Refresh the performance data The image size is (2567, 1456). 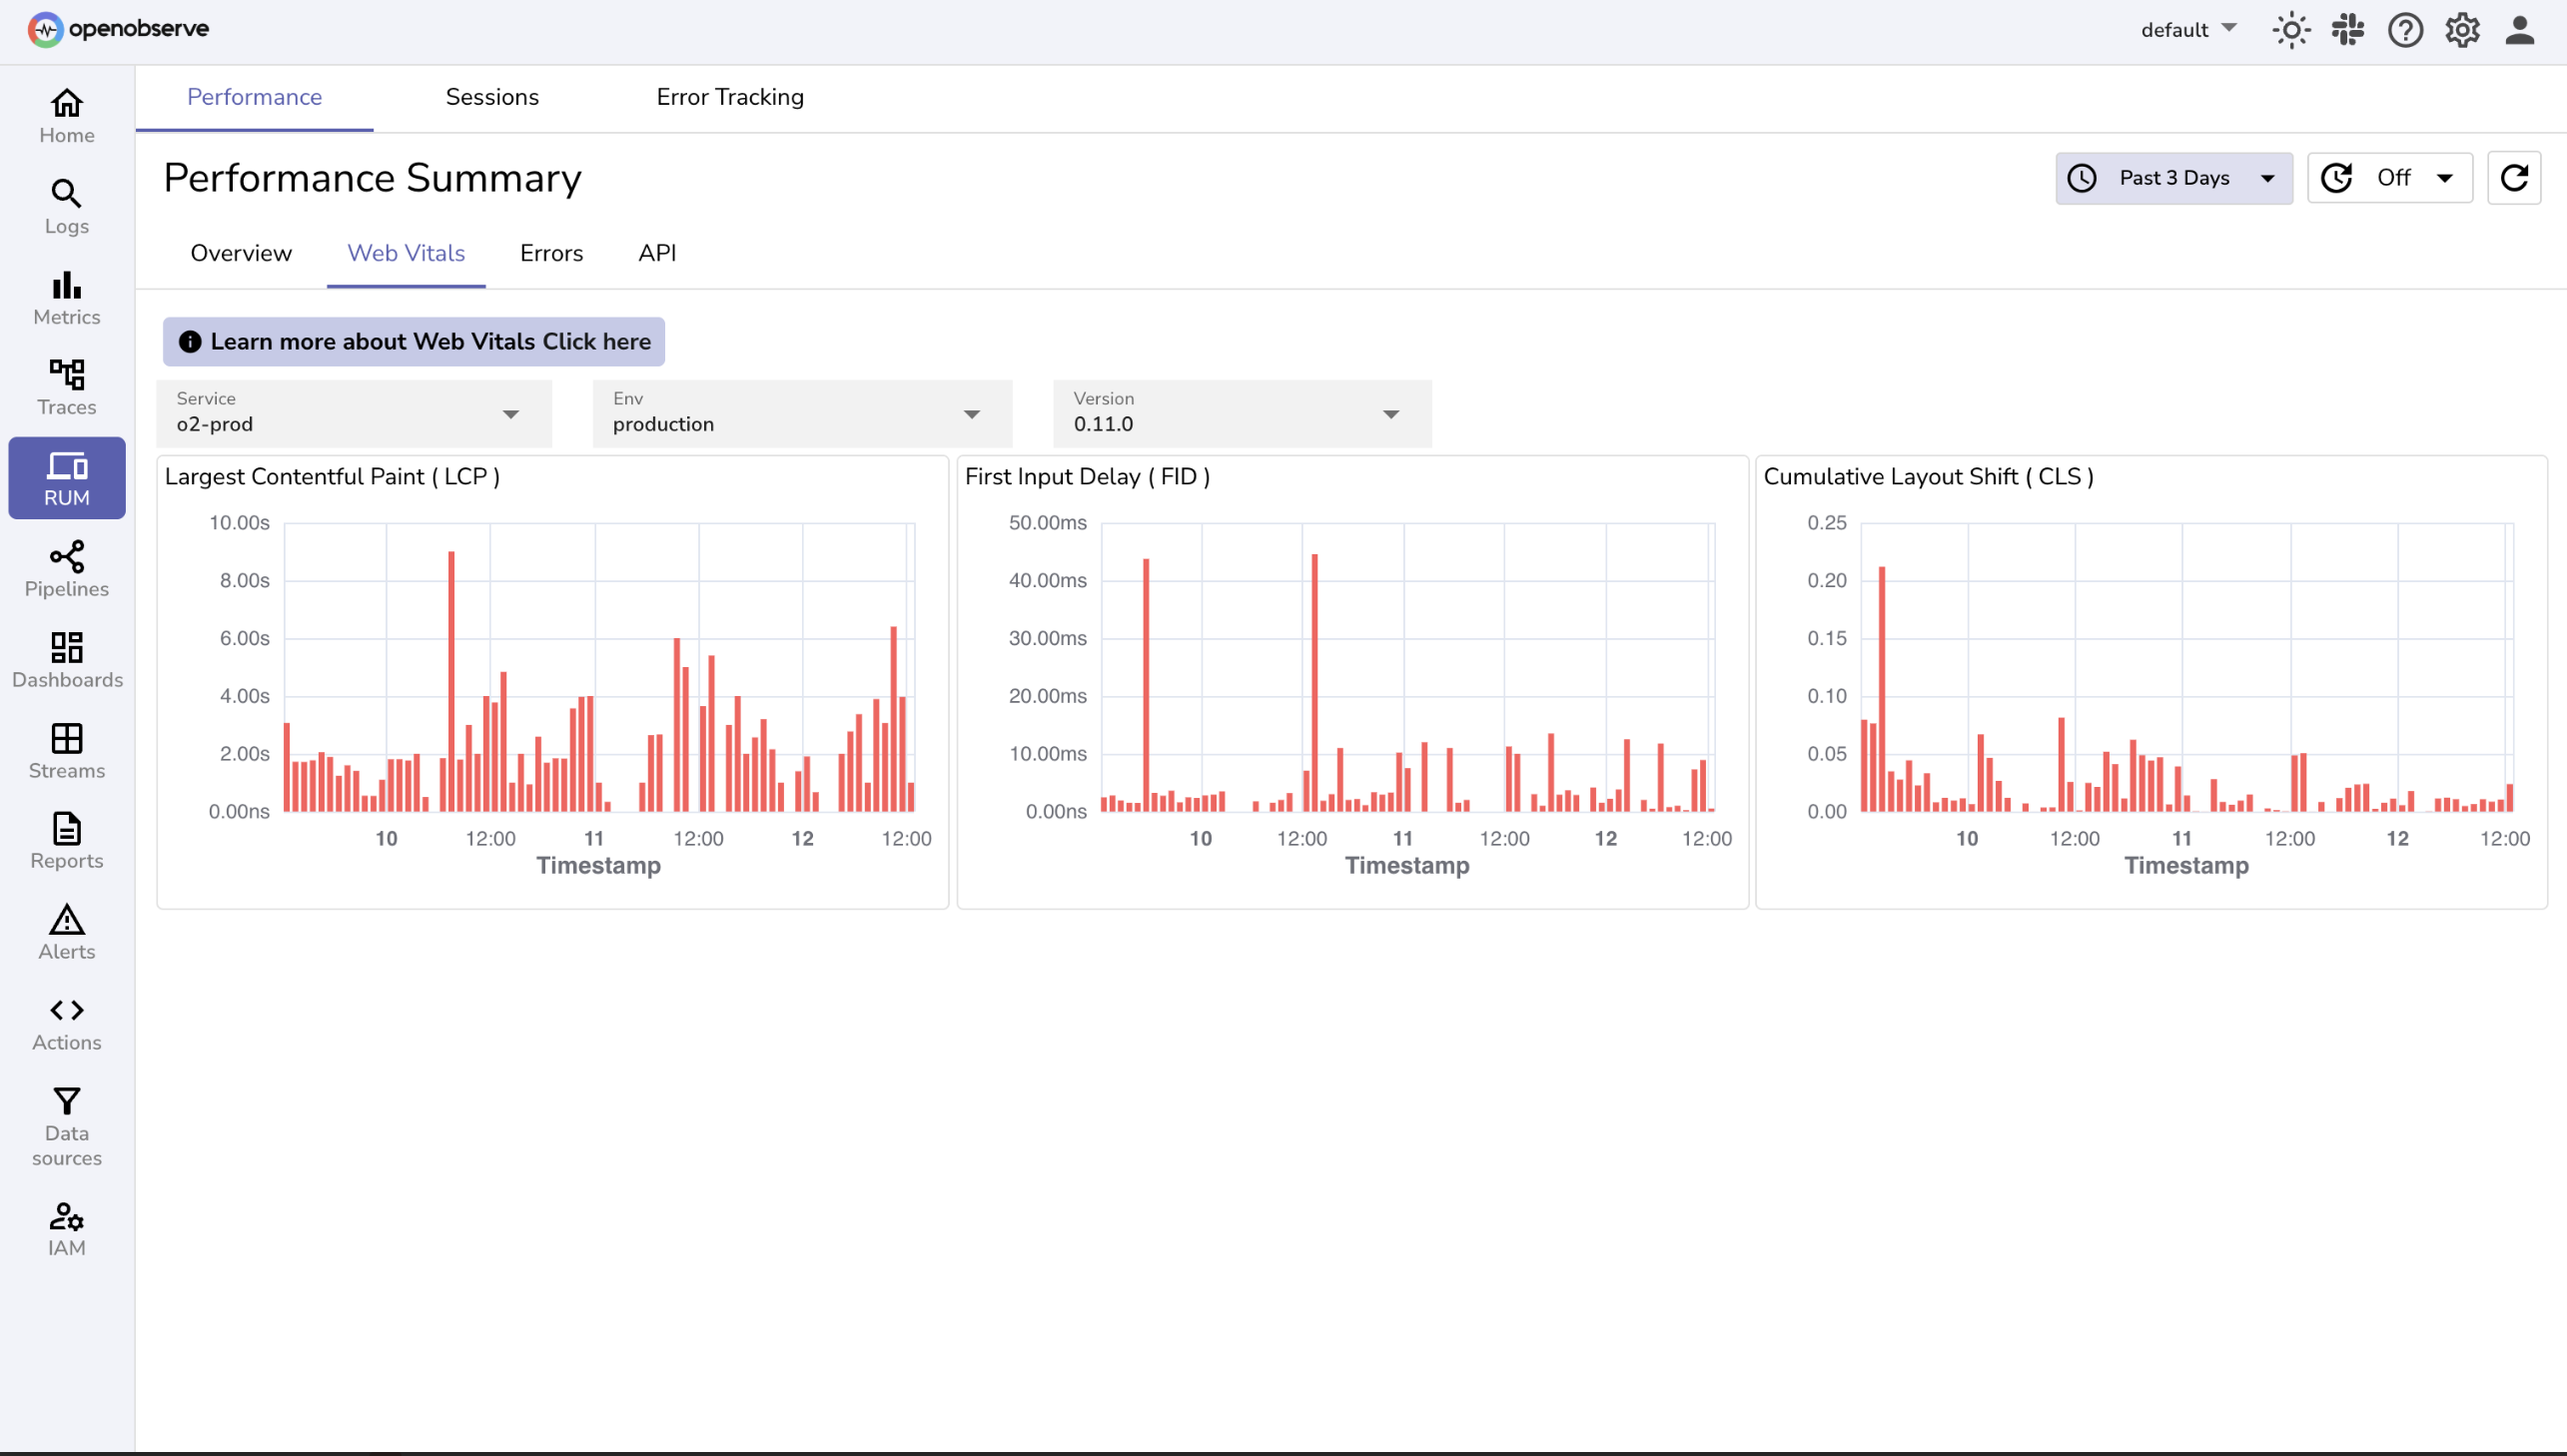[2514, 178]
